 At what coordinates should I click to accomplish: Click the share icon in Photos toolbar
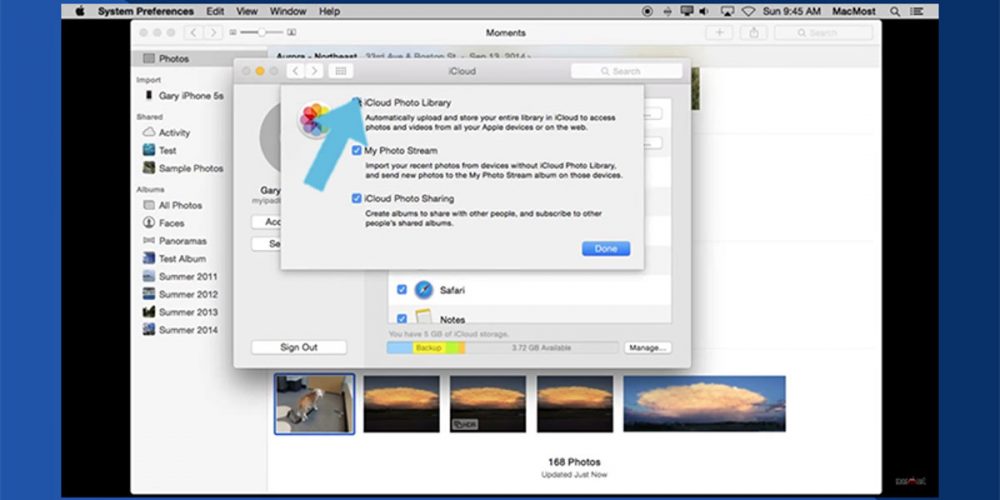[753, 33]
